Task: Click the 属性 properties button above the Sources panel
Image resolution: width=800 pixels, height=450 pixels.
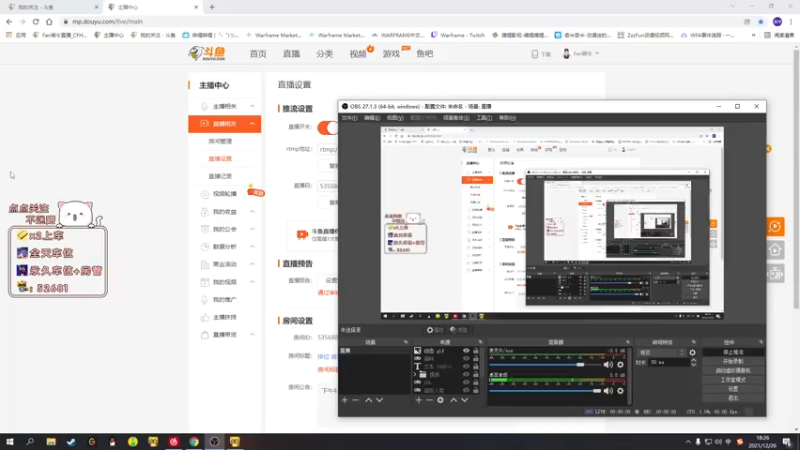Action: pyautogui.click(x=435, y=330)
